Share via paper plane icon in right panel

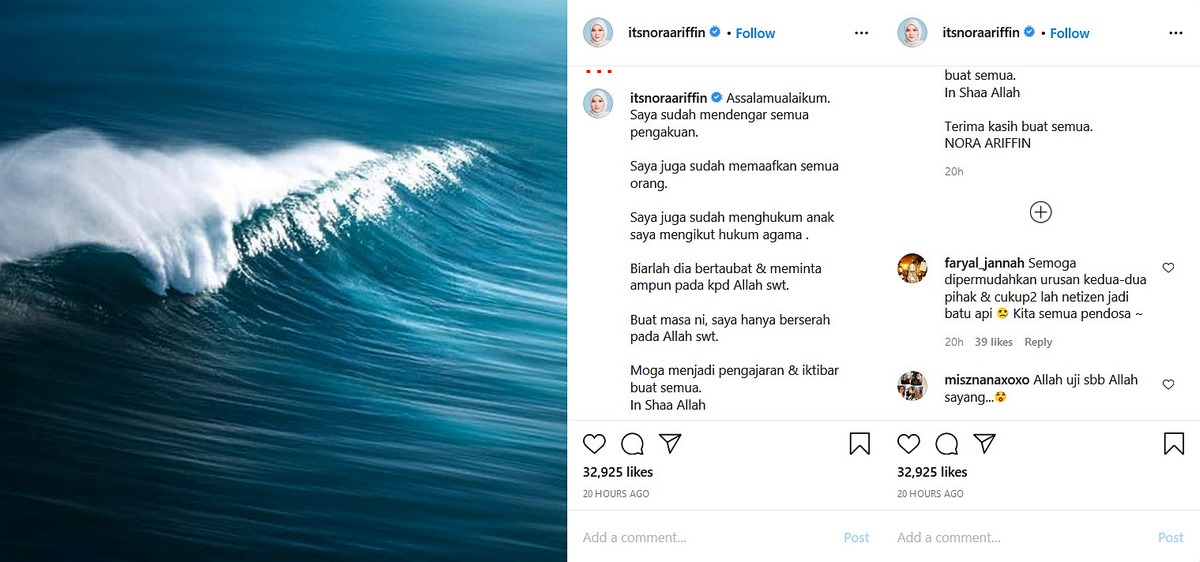click(984, 444)
